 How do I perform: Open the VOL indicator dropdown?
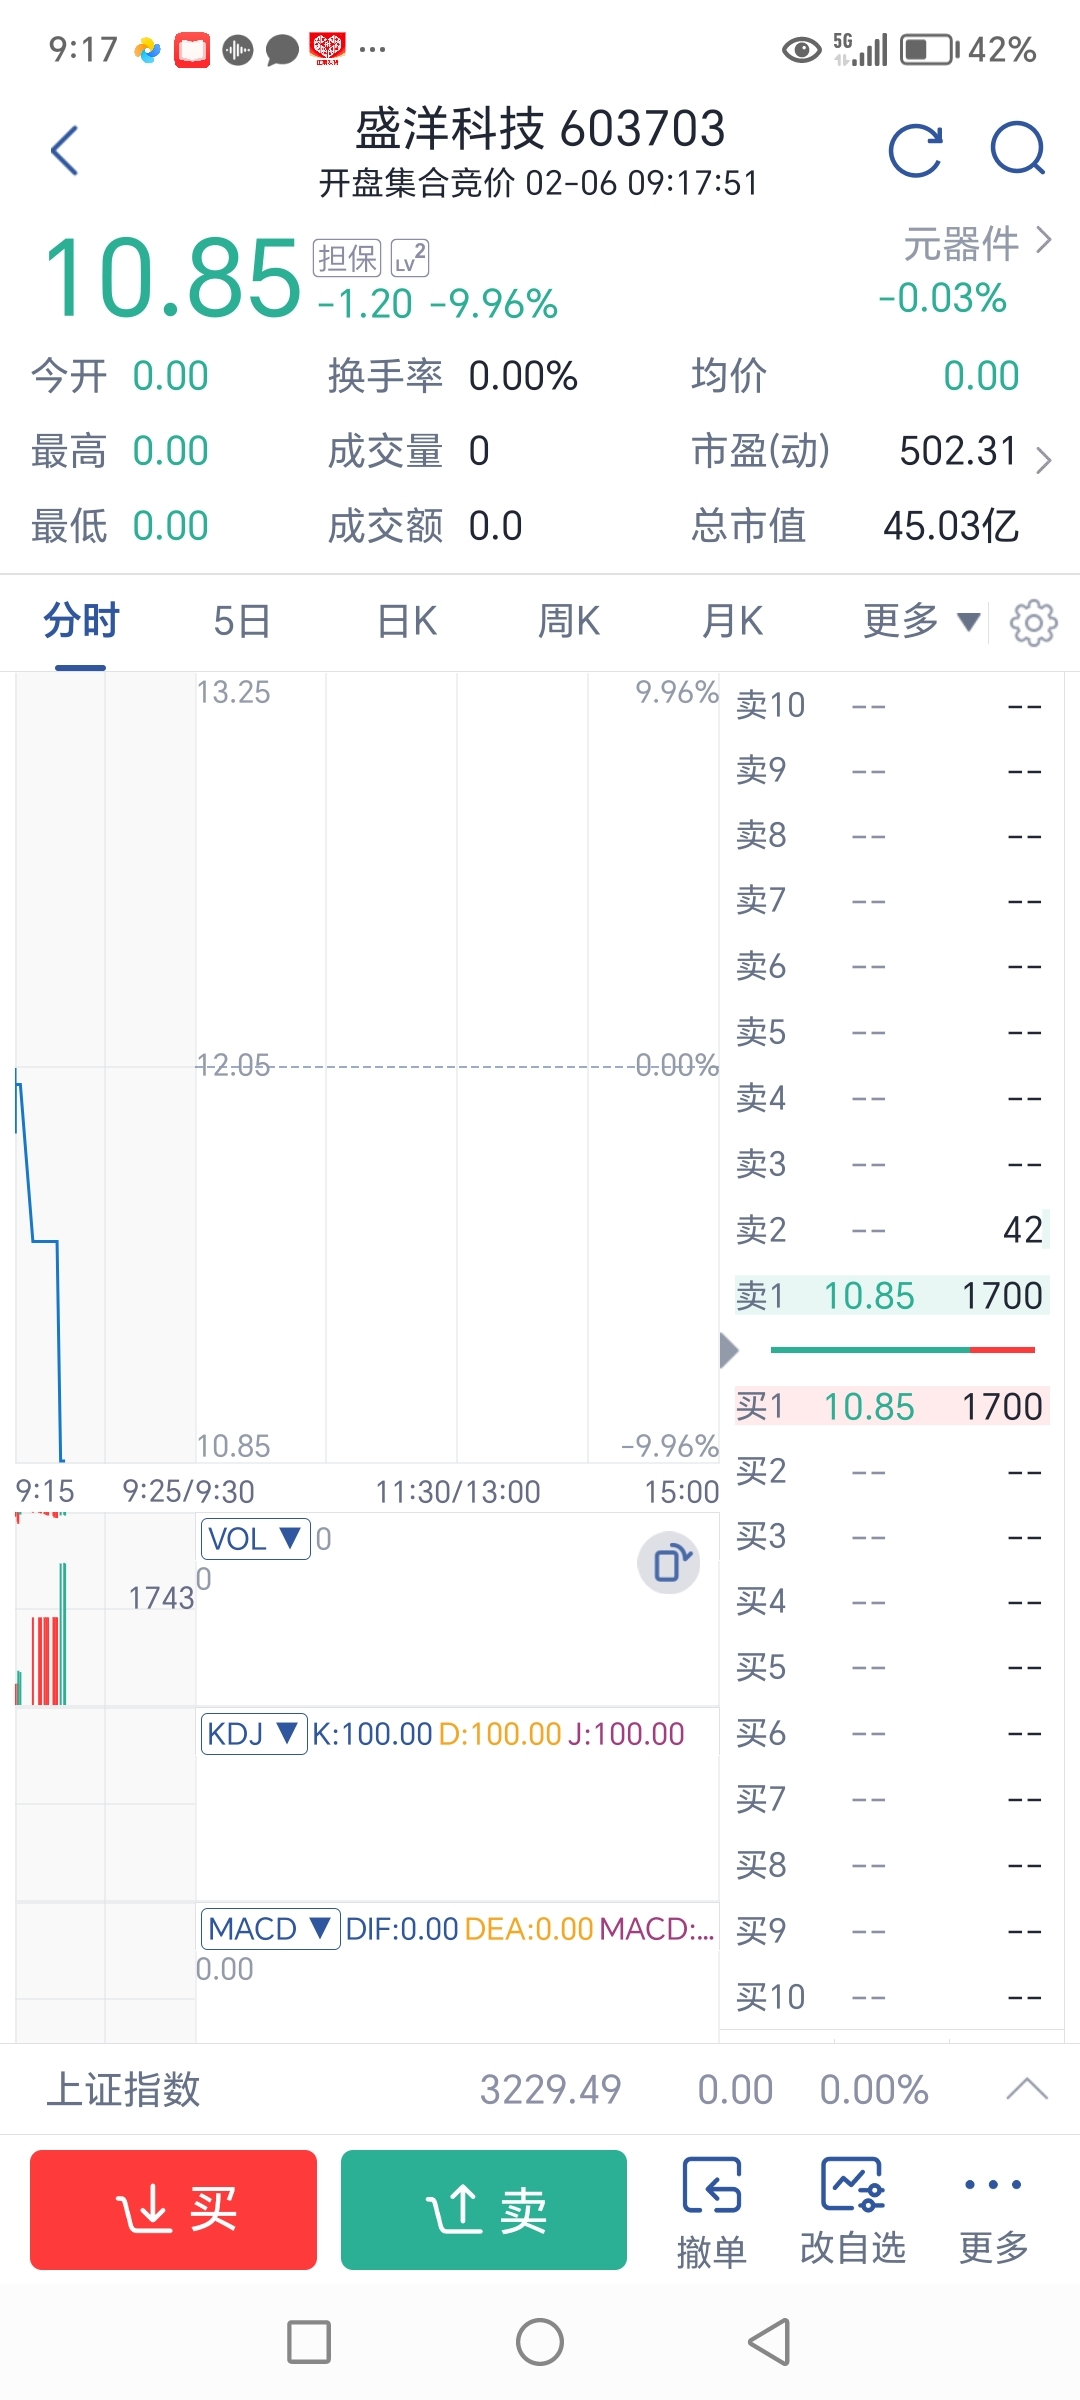(256, 1538)
